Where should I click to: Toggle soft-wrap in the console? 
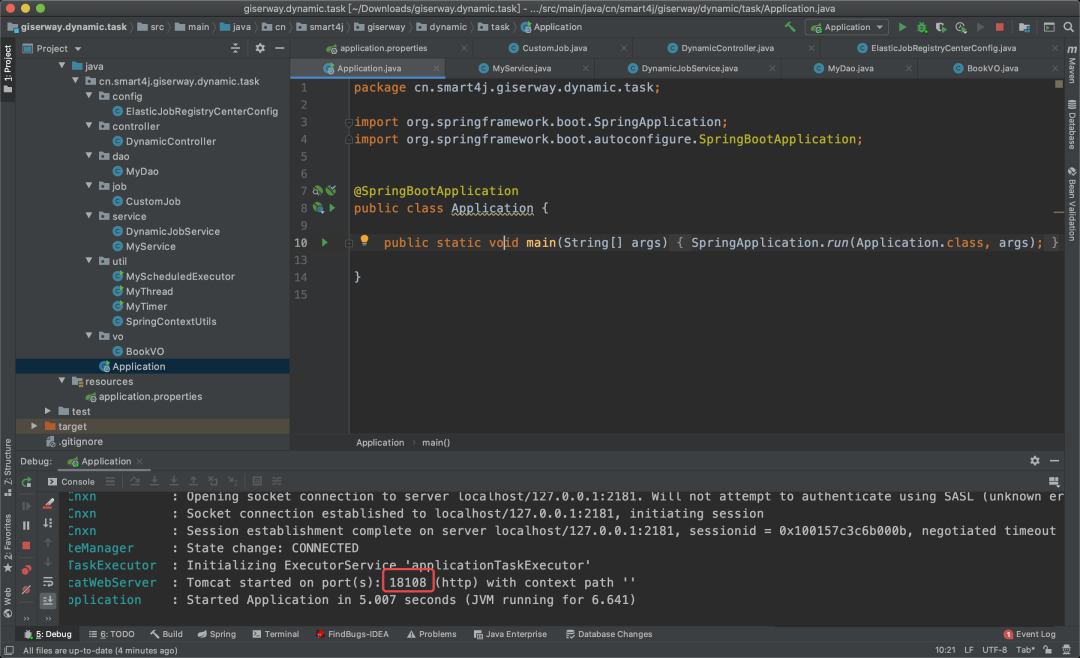pos(48,582)
